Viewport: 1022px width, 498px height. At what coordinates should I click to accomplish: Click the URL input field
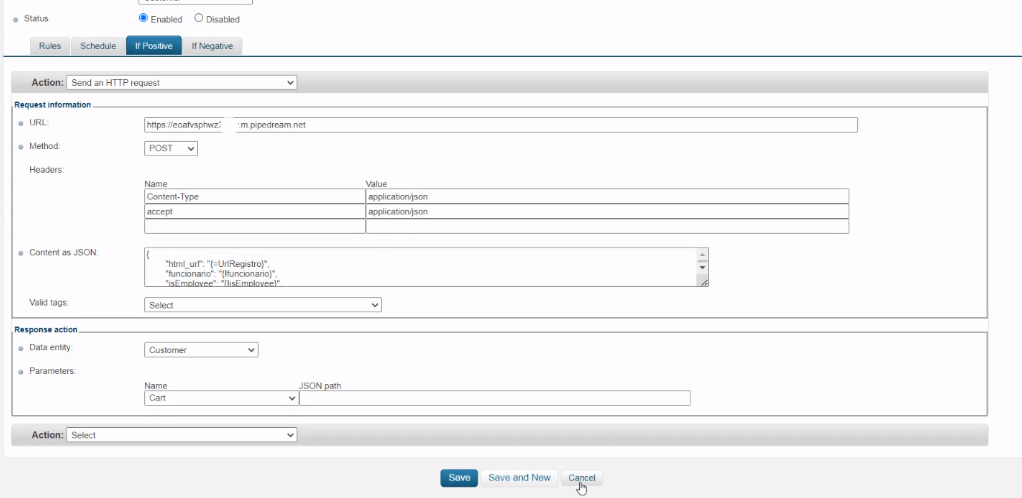point(500,125)
